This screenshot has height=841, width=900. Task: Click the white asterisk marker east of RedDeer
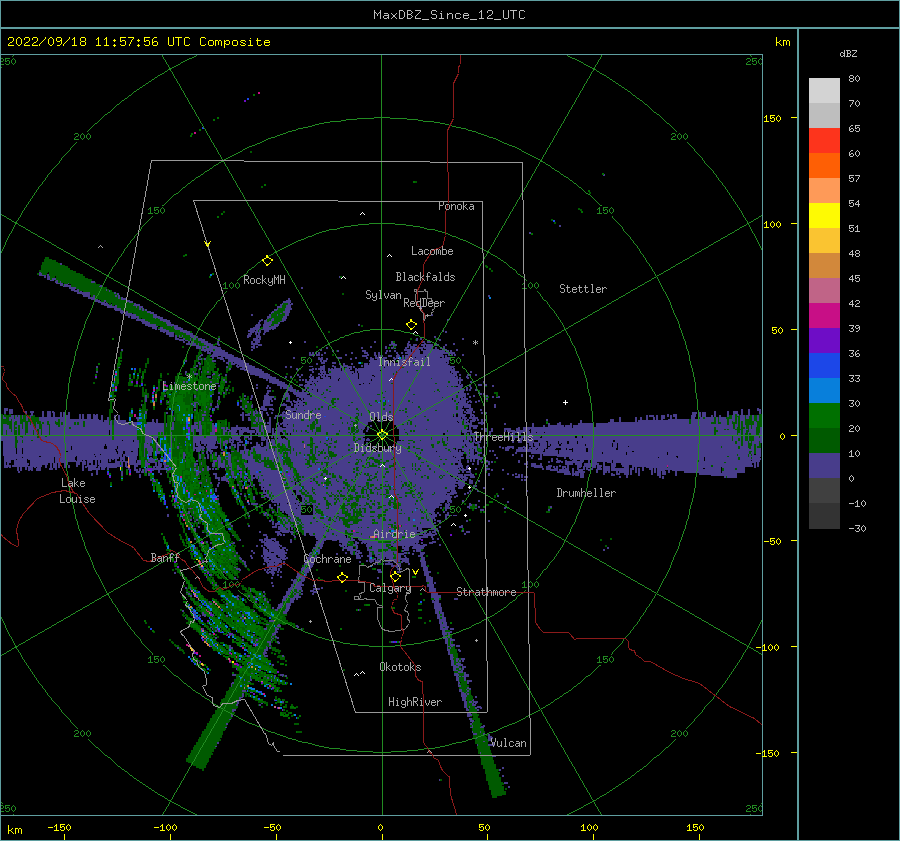click(x=475, y=343)
